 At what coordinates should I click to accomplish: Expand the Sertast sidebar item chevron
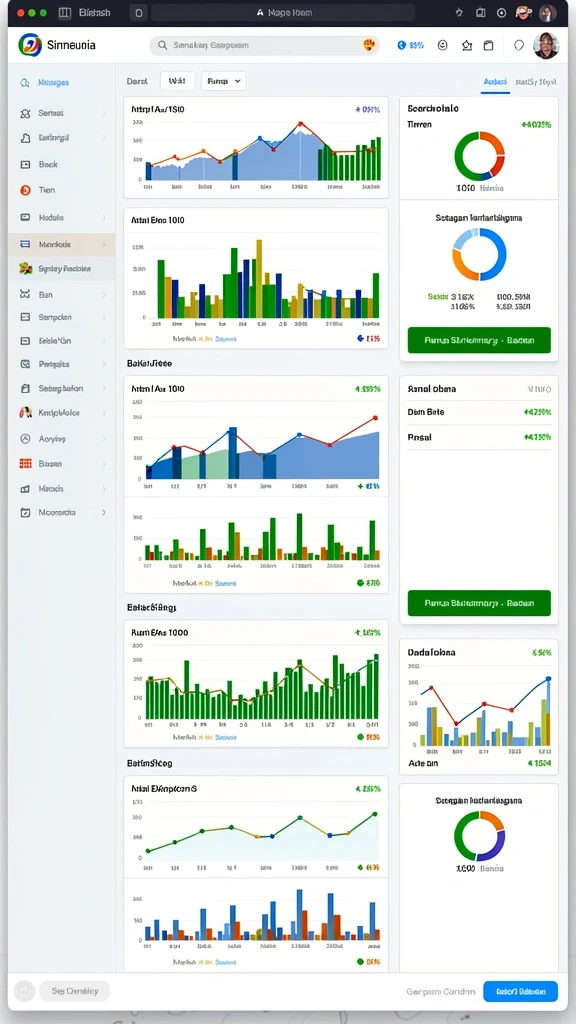point(104,113)
